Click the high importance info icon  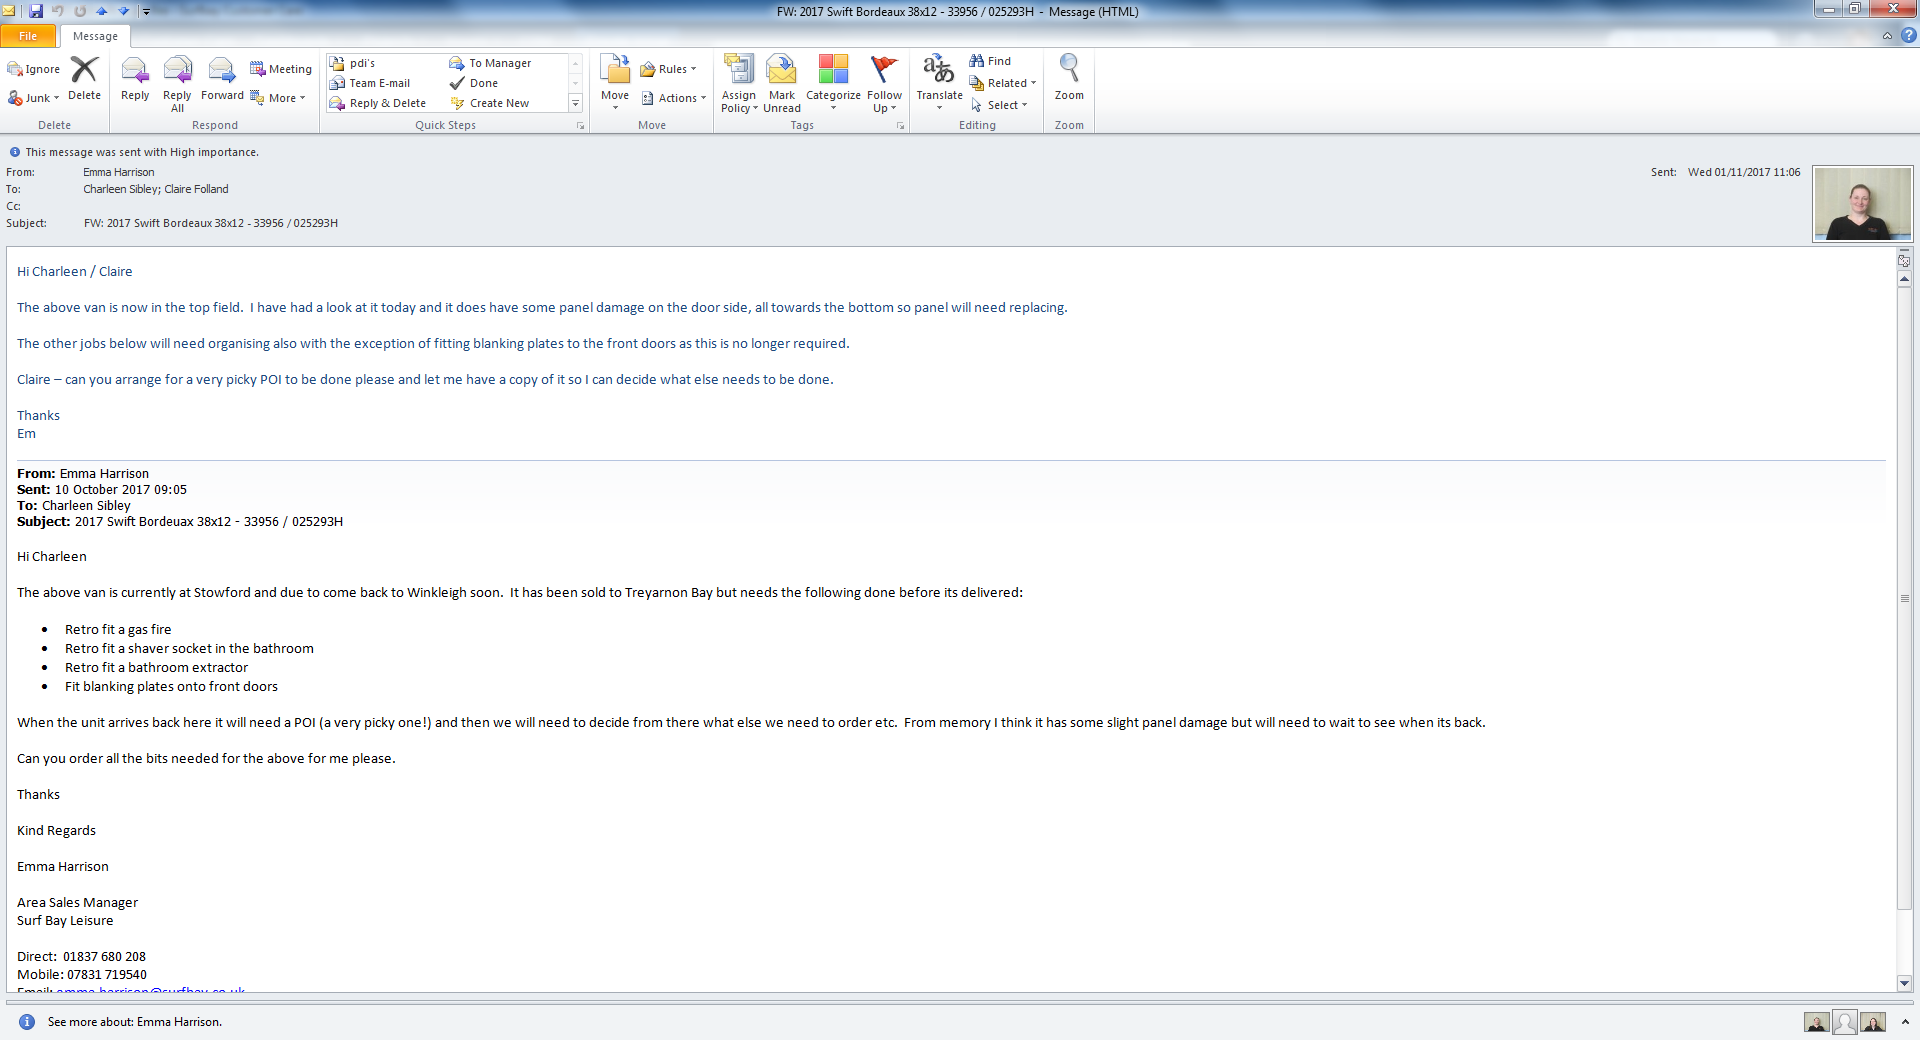click(x=15, y=152)
